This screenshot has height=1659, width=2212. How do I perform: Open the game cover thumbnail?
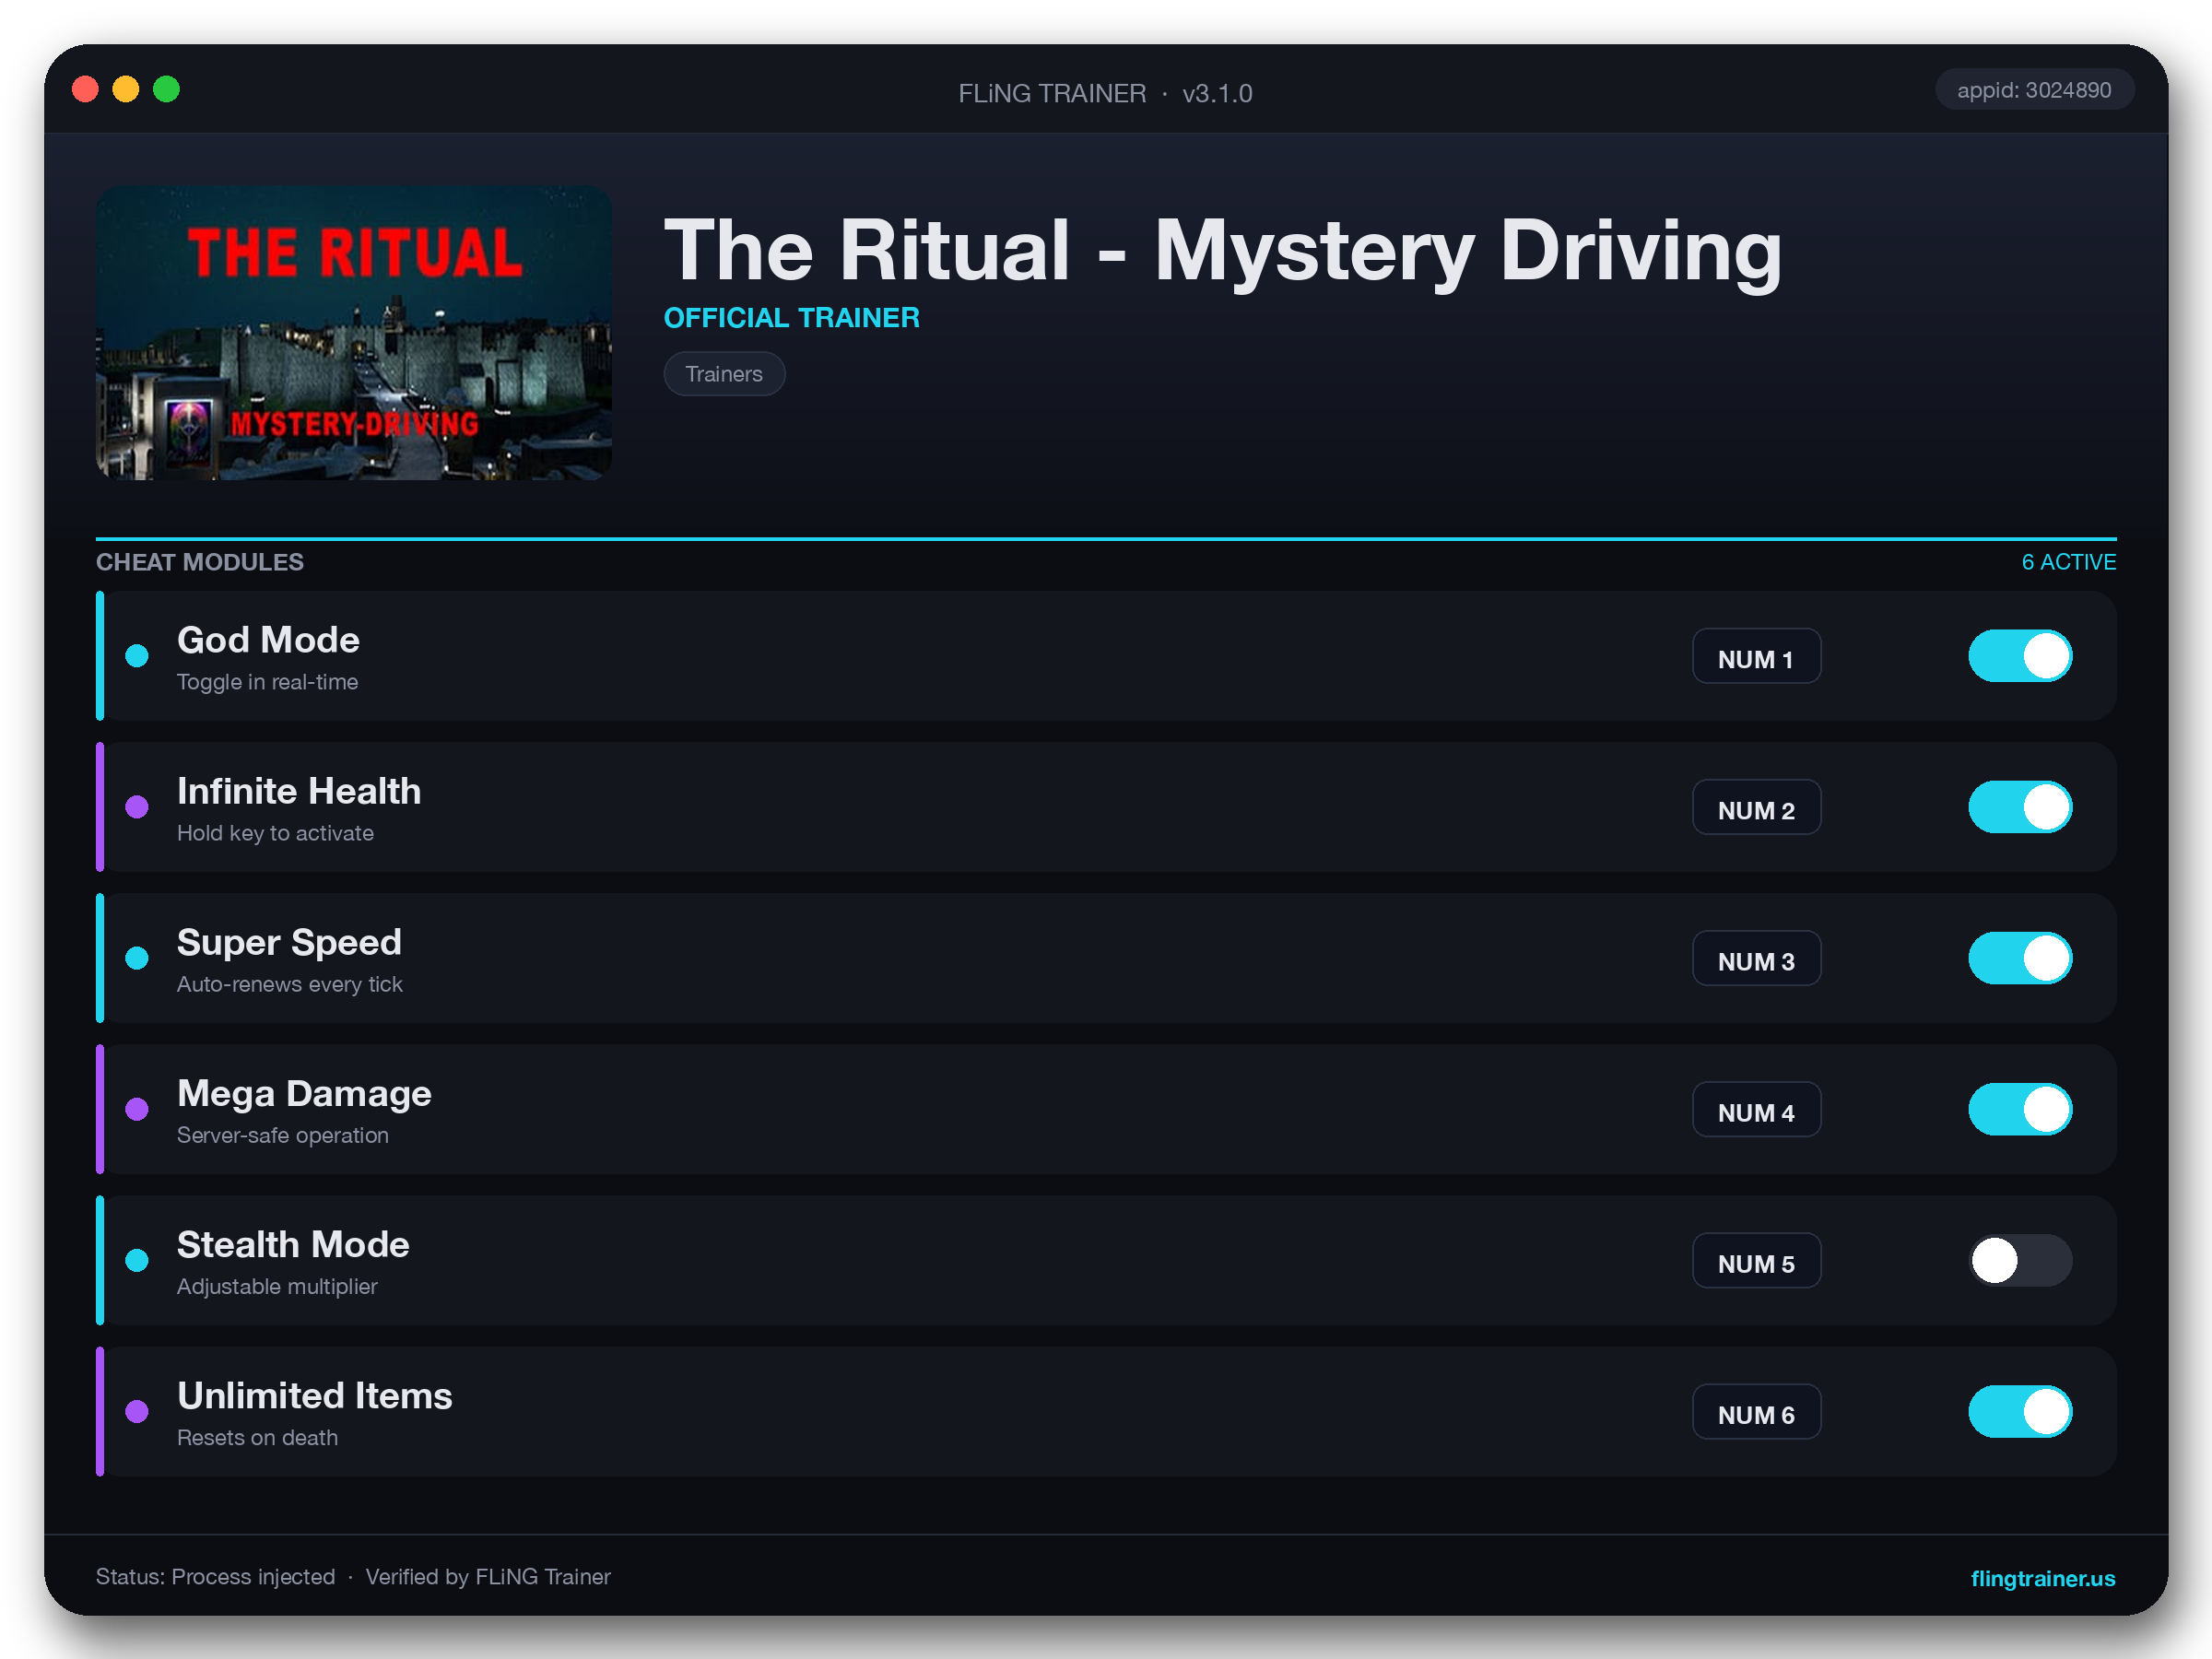click(x=354, y=332)
